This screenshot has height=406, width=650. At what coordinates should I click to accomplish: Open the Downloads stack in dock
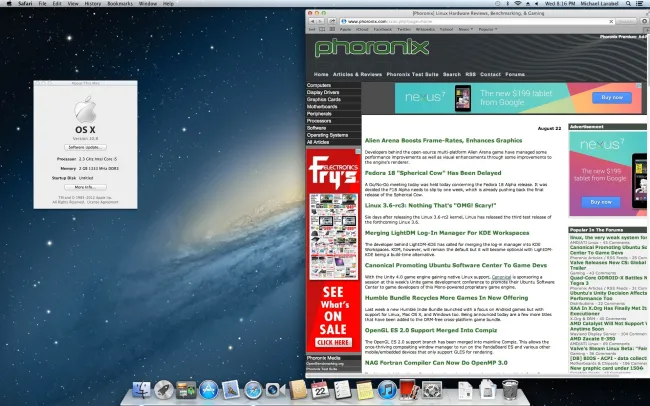coord(488,390)
